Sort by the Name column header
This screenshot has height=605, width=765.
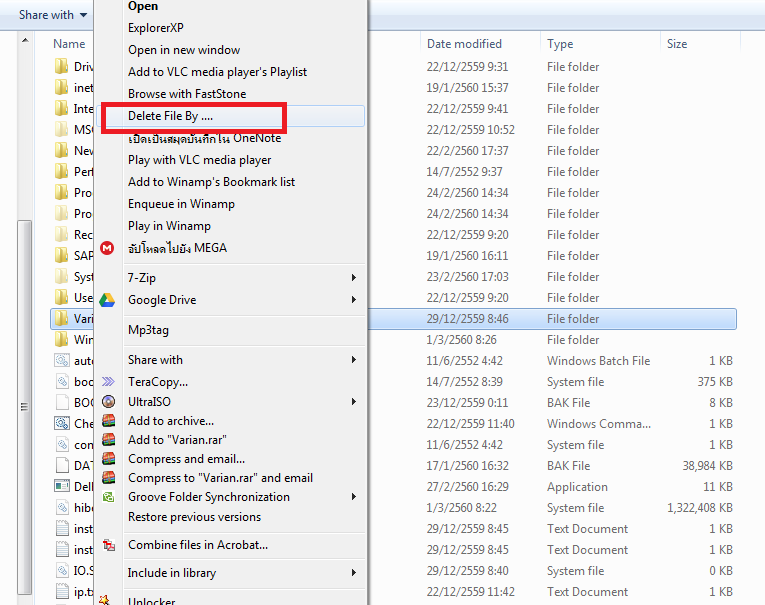(x=69, y=44)
